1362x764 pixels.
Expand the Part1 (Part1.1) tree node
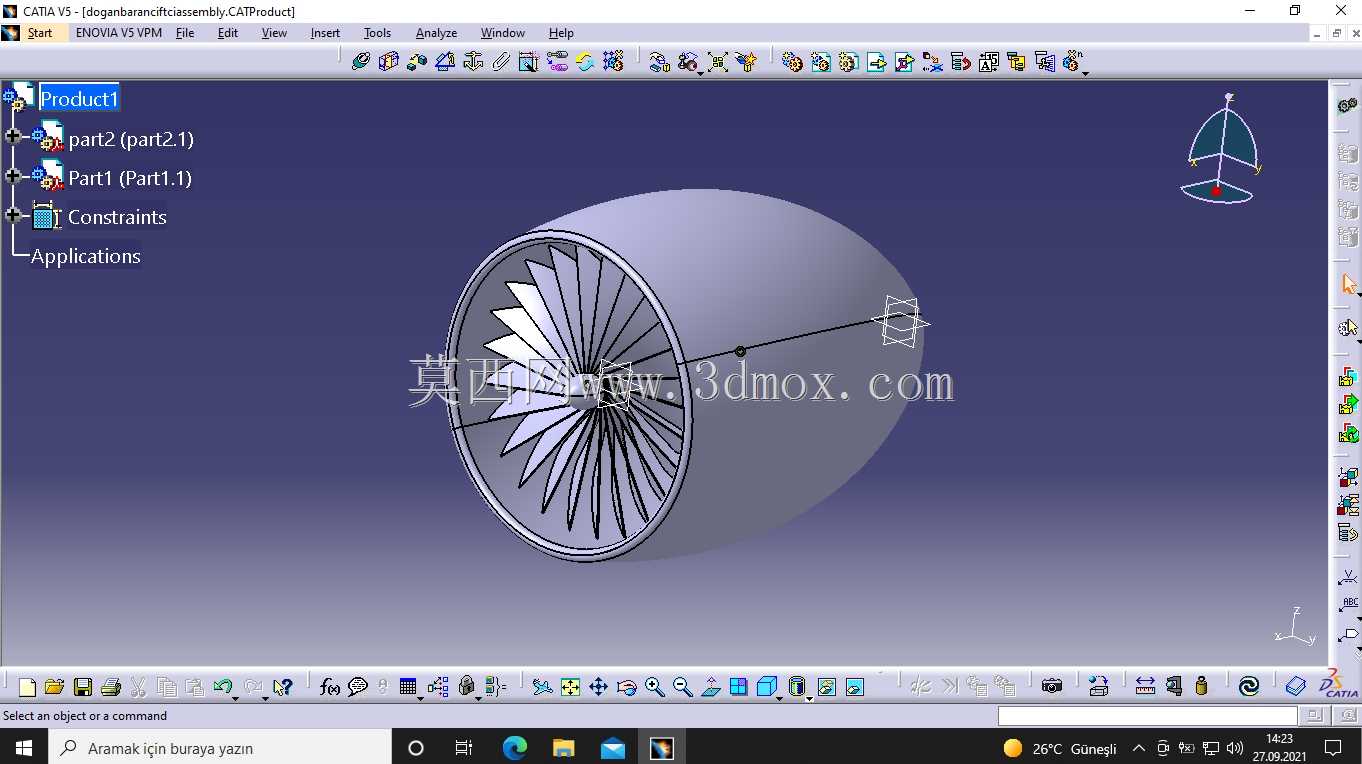pyautogui.click(x=13, y=176)
